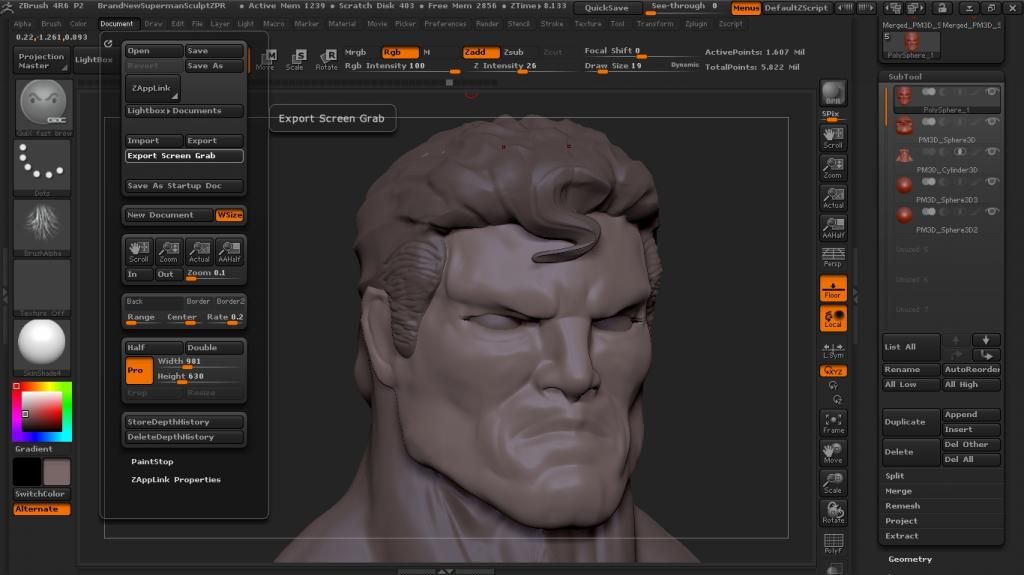Click Save As Startup Doc

pyautogui.click(x=184, y=186)
